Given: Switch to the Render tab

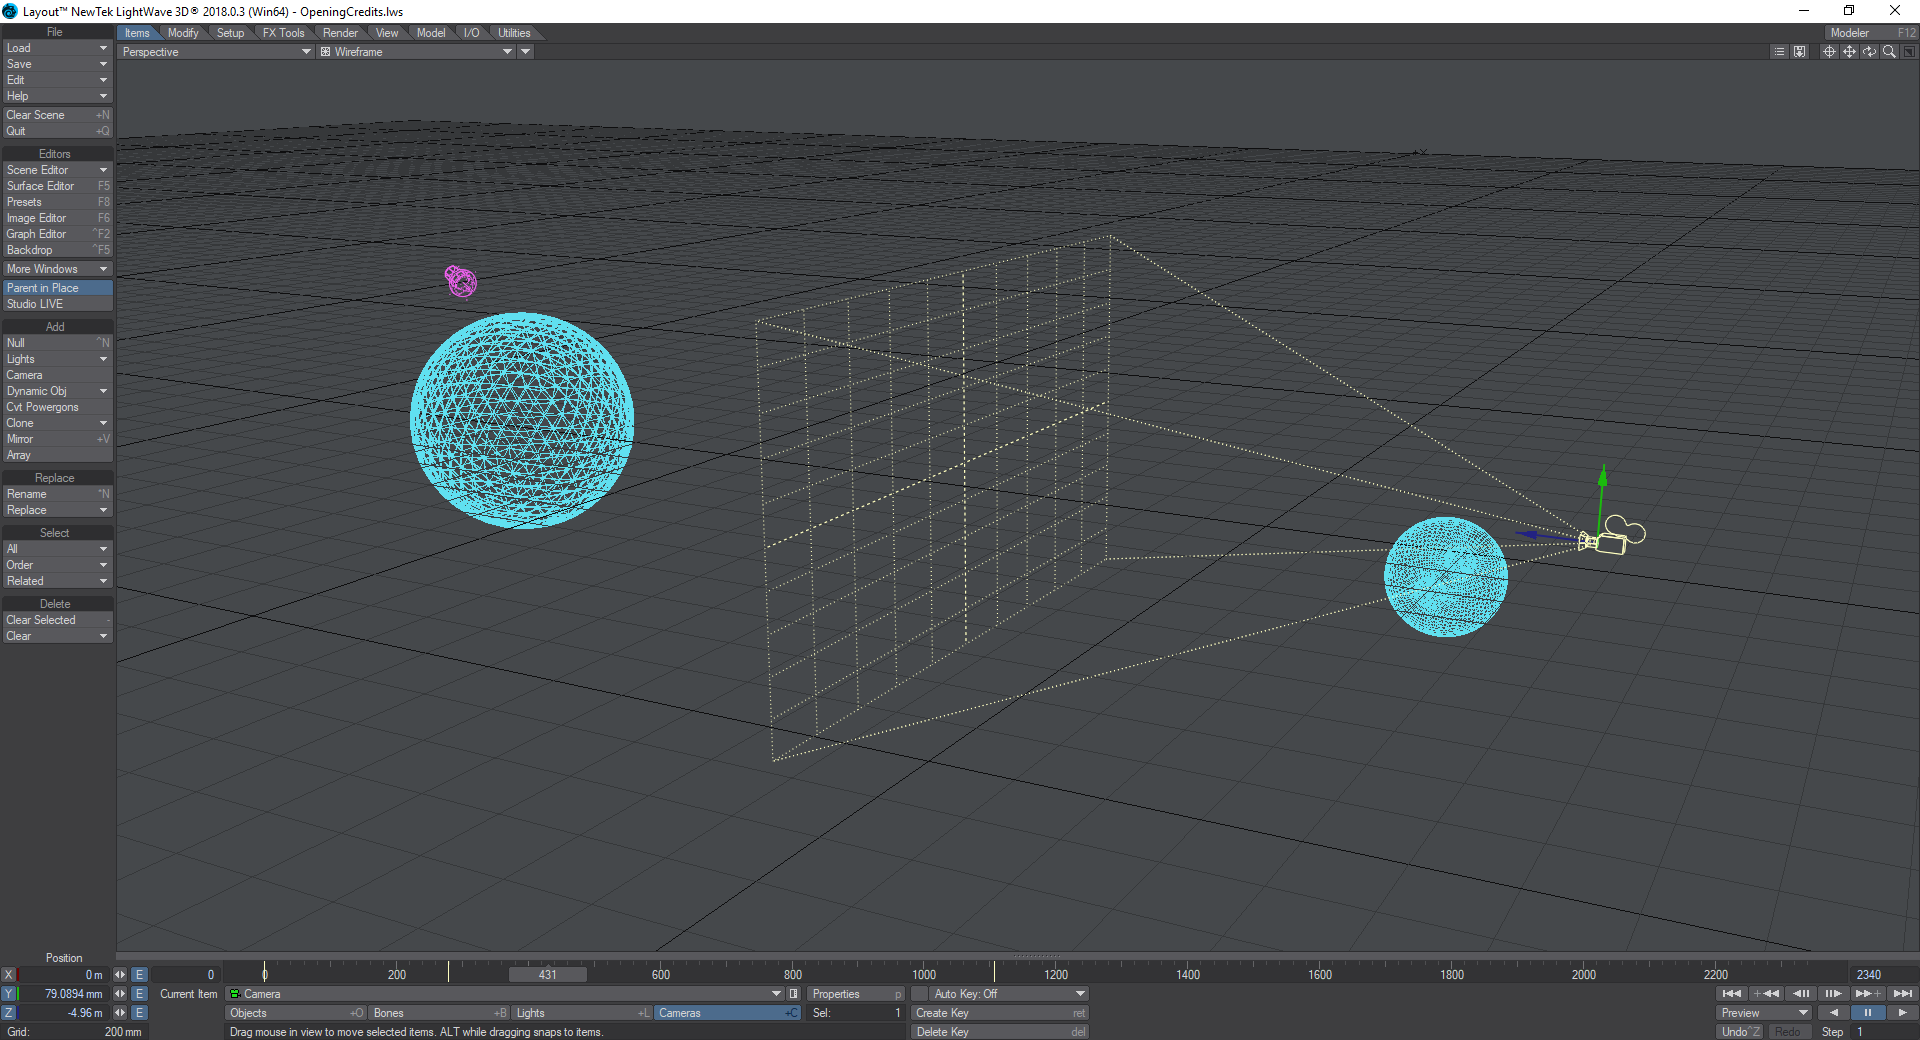Looking at the screenshot, I should point(340,33).
